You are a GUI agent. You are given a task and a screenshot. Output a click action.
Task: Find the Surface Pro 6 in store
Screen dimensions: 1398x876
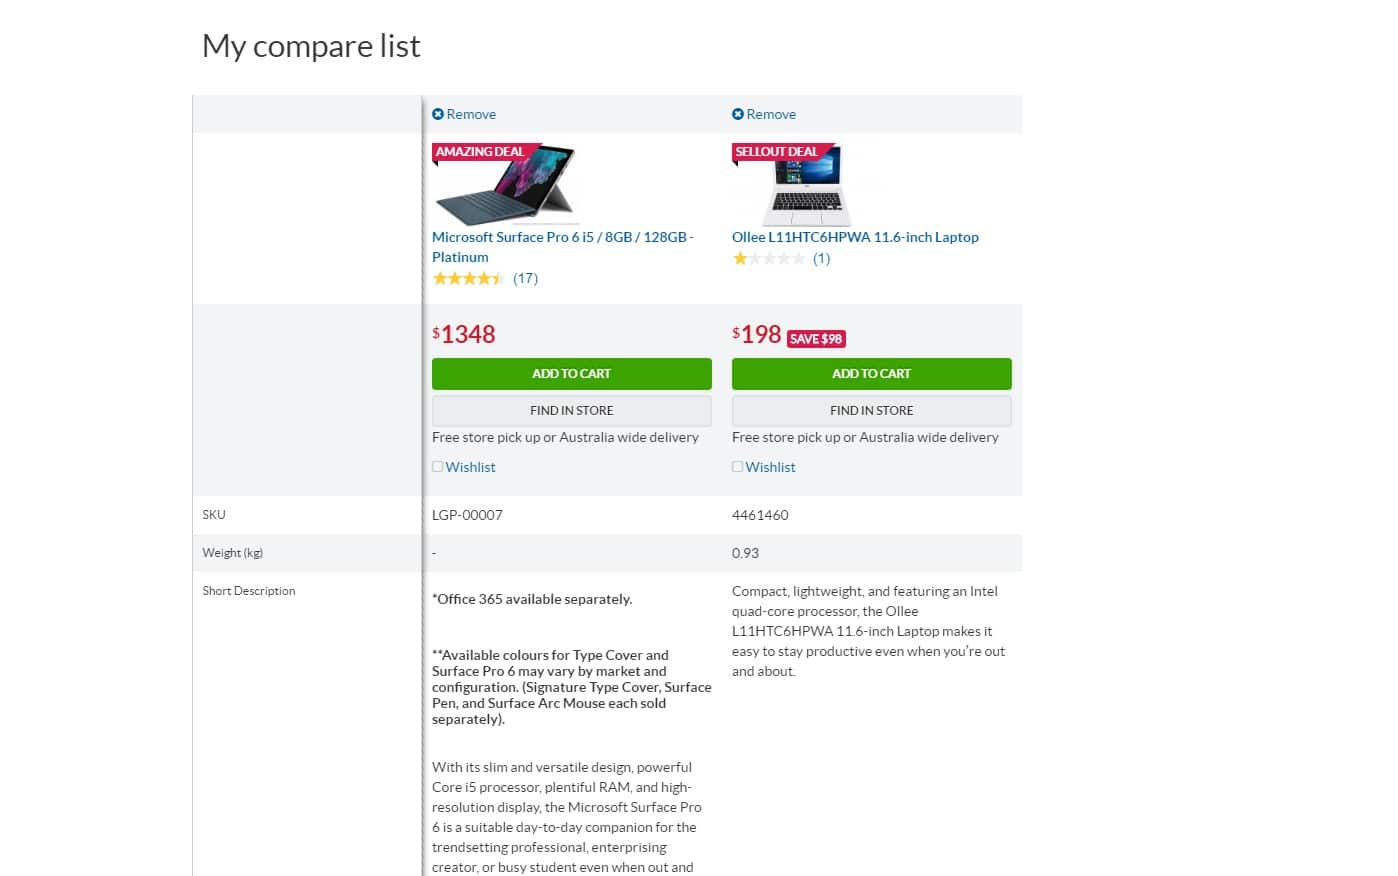pos(571,411)
